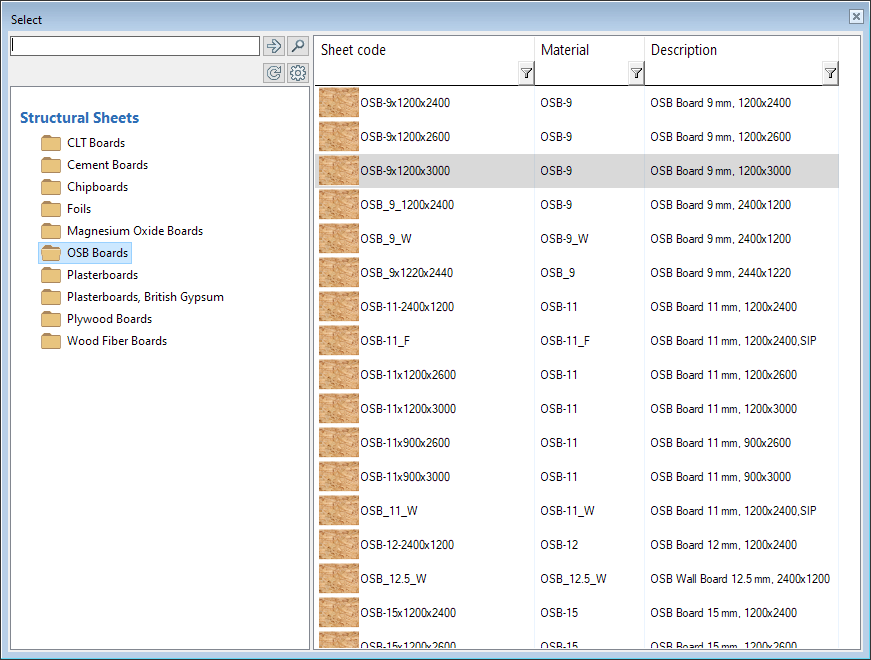This screenshot has width=871, height=660.
Task: Click the magnifier search icon
Action: point(297,46)
